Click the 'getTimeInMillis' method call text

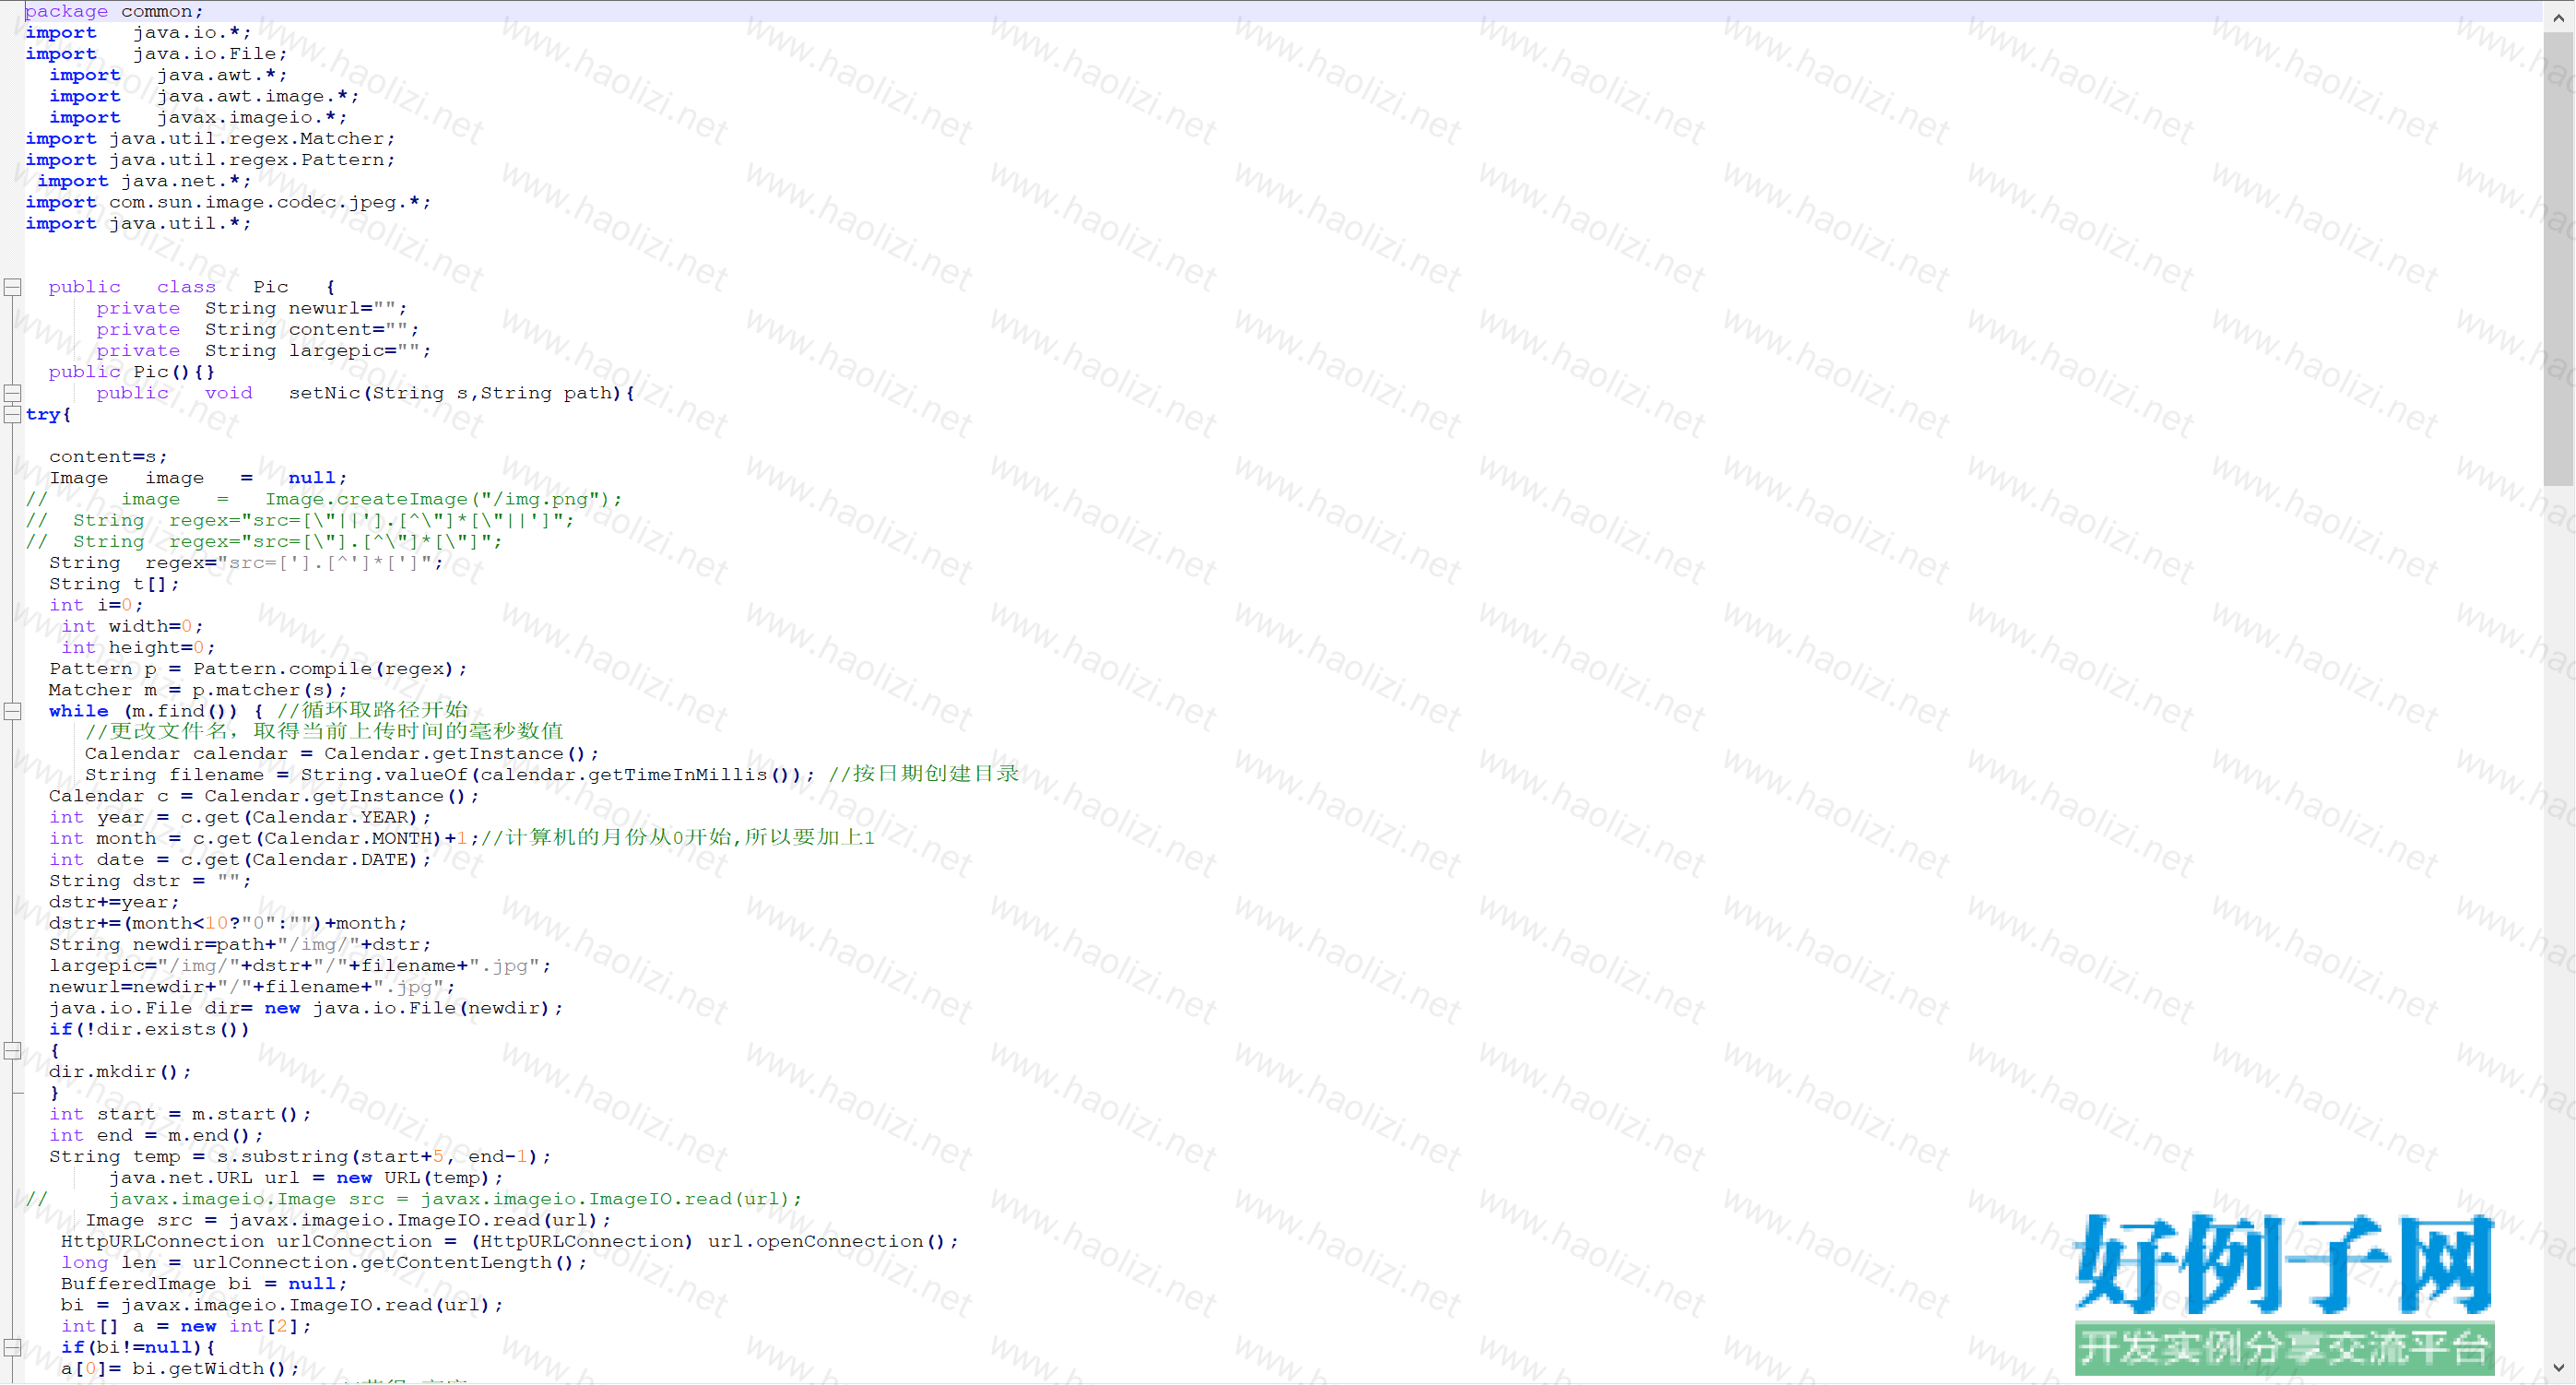[x=677, y=775]
